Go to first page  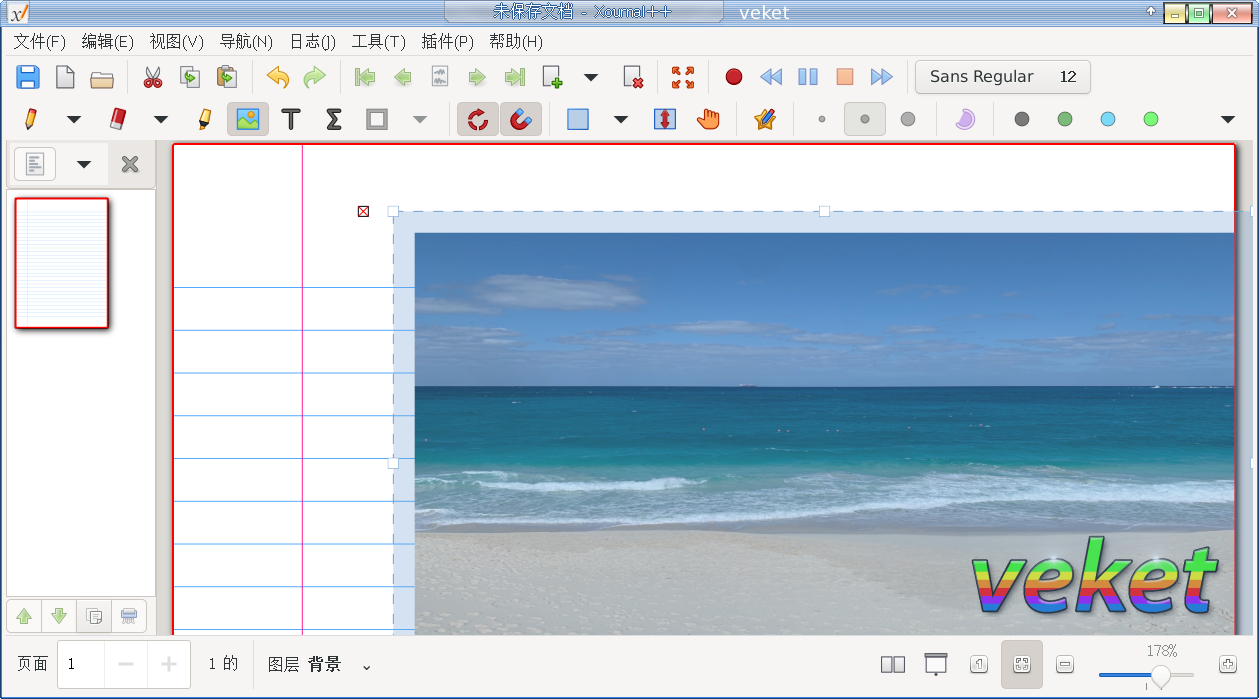365,77
